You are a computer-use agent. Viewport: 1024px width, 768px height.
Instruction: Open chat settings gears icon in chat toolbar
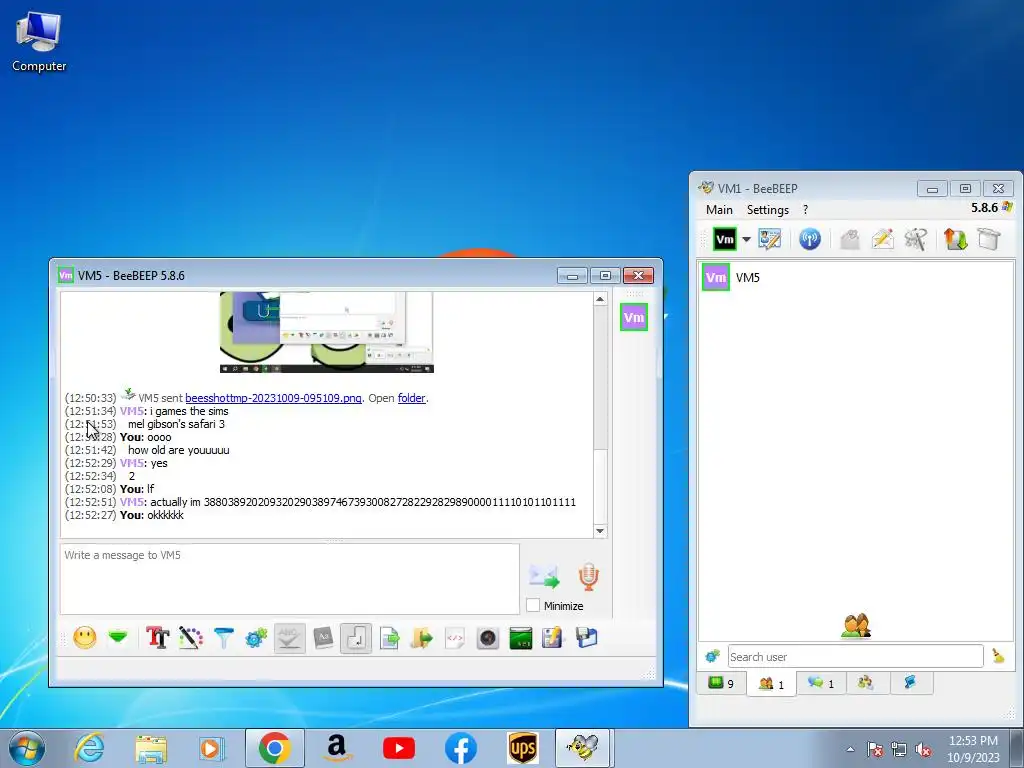coord(256,637)
